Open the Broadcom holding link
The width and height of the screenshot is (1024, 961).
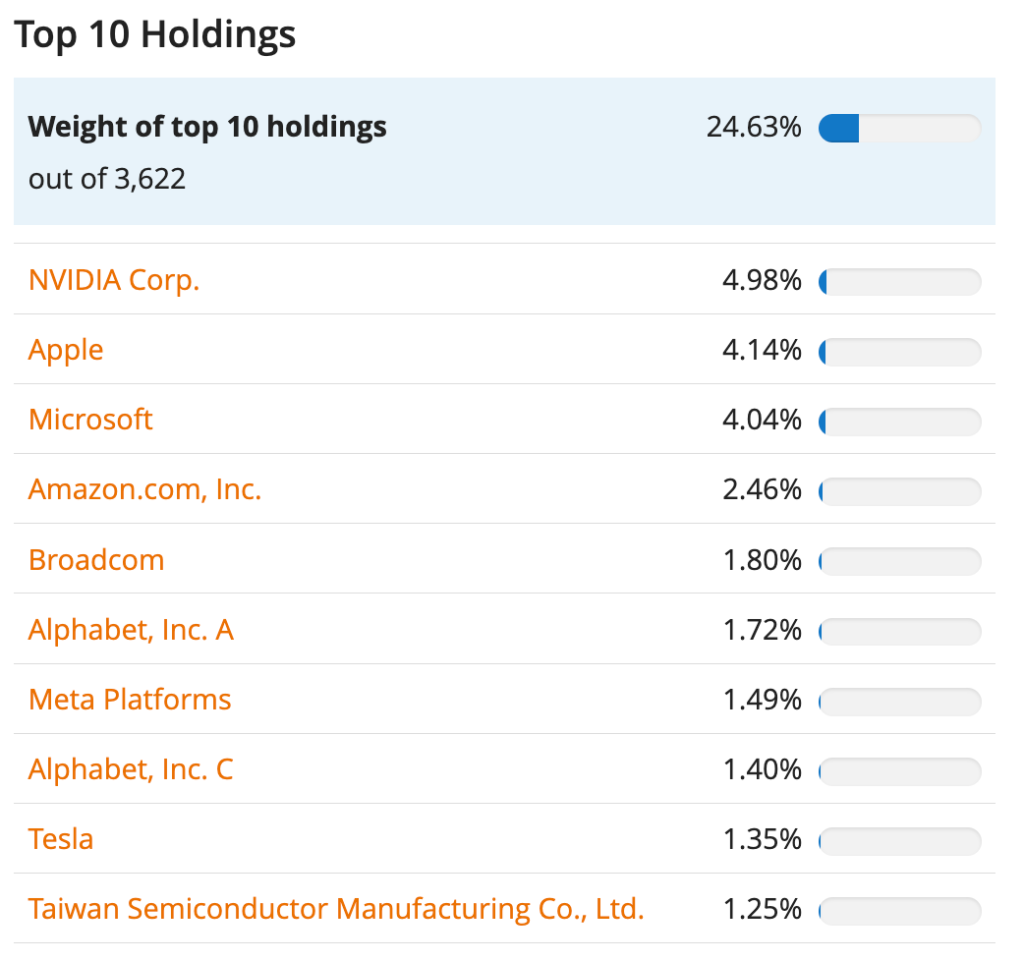tap(96, 559)
